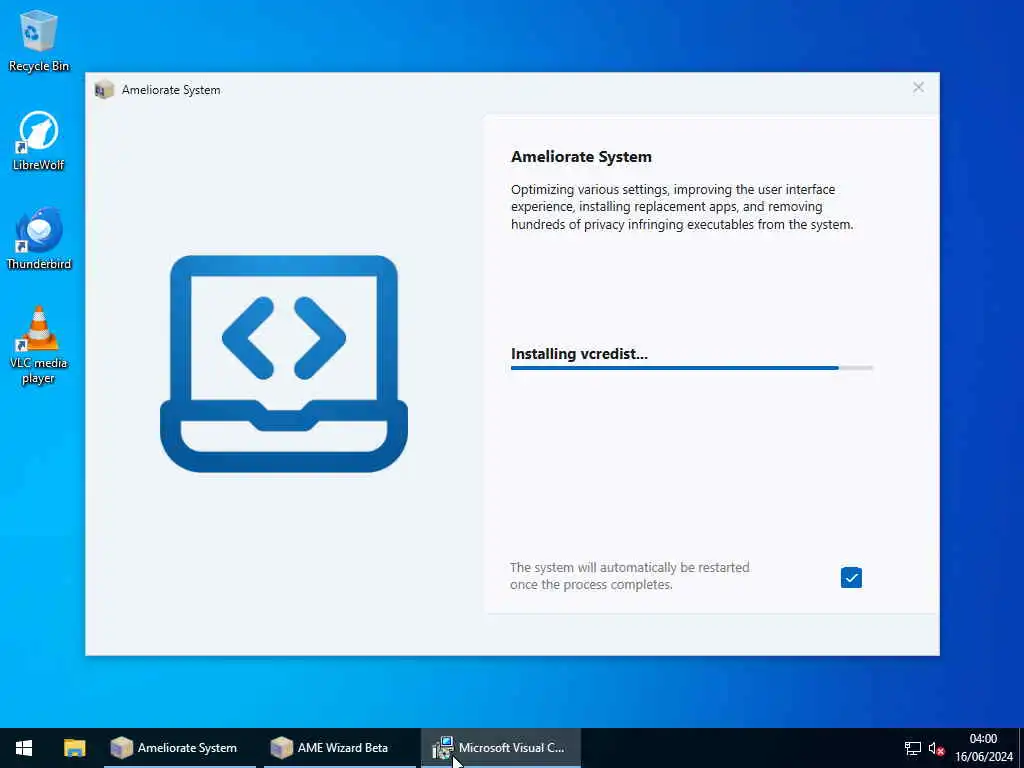Click the 'Installing vcredist...' status text

(x=579, y=354)
